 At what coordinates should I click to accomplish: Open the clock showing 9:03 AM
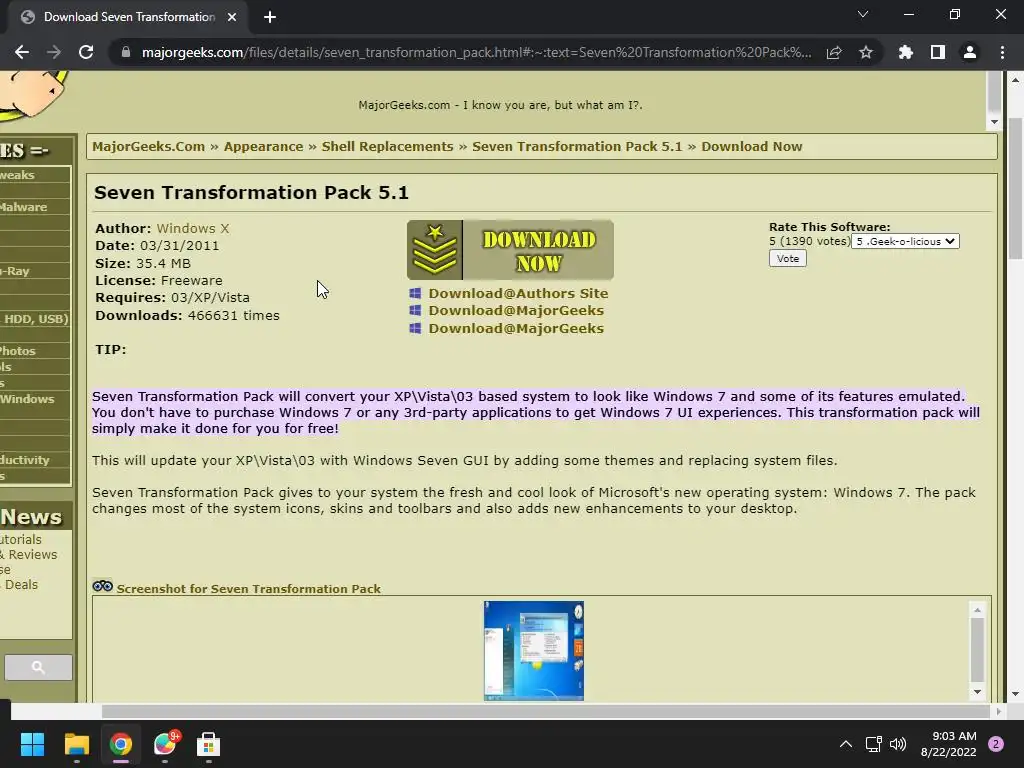click(x=948, y=744)
